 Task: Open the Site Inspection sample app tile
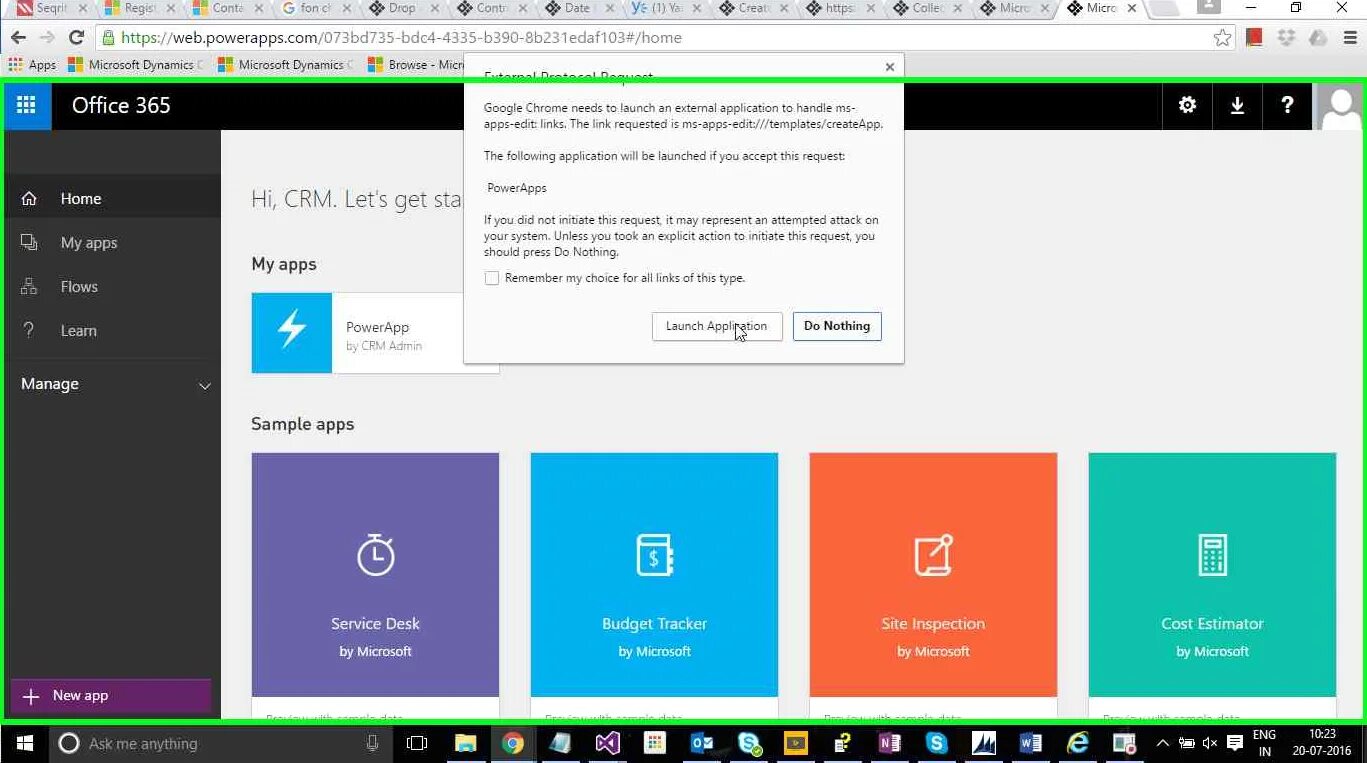(933, 575)
